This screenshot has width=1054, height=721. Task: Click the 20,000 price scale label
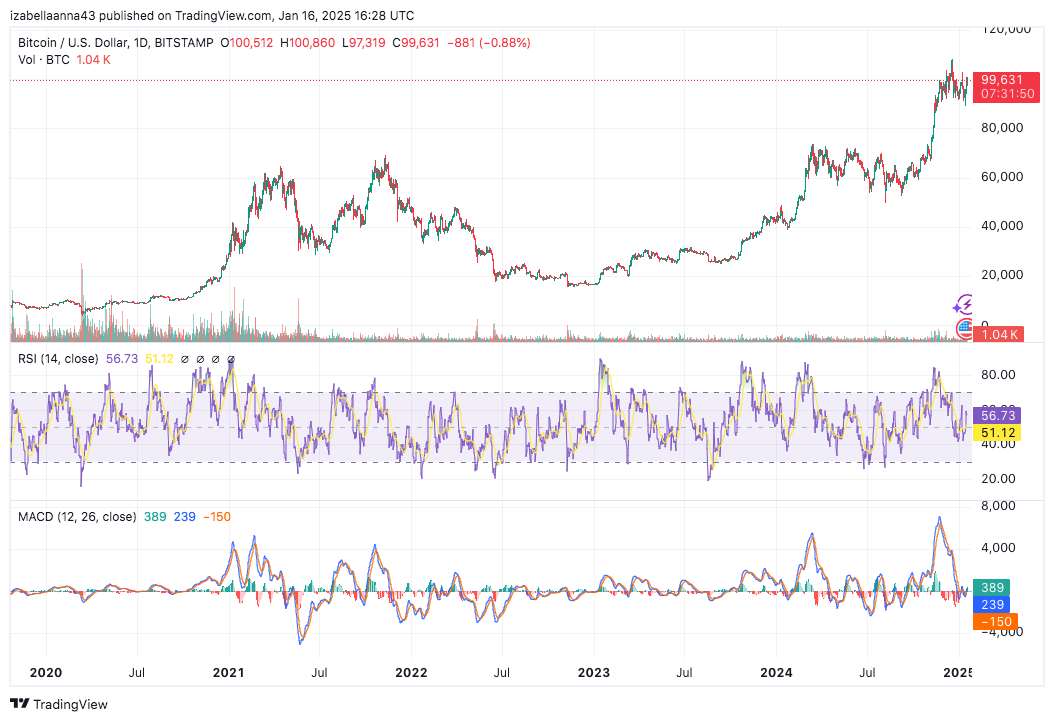click(x=1002, y=275)
